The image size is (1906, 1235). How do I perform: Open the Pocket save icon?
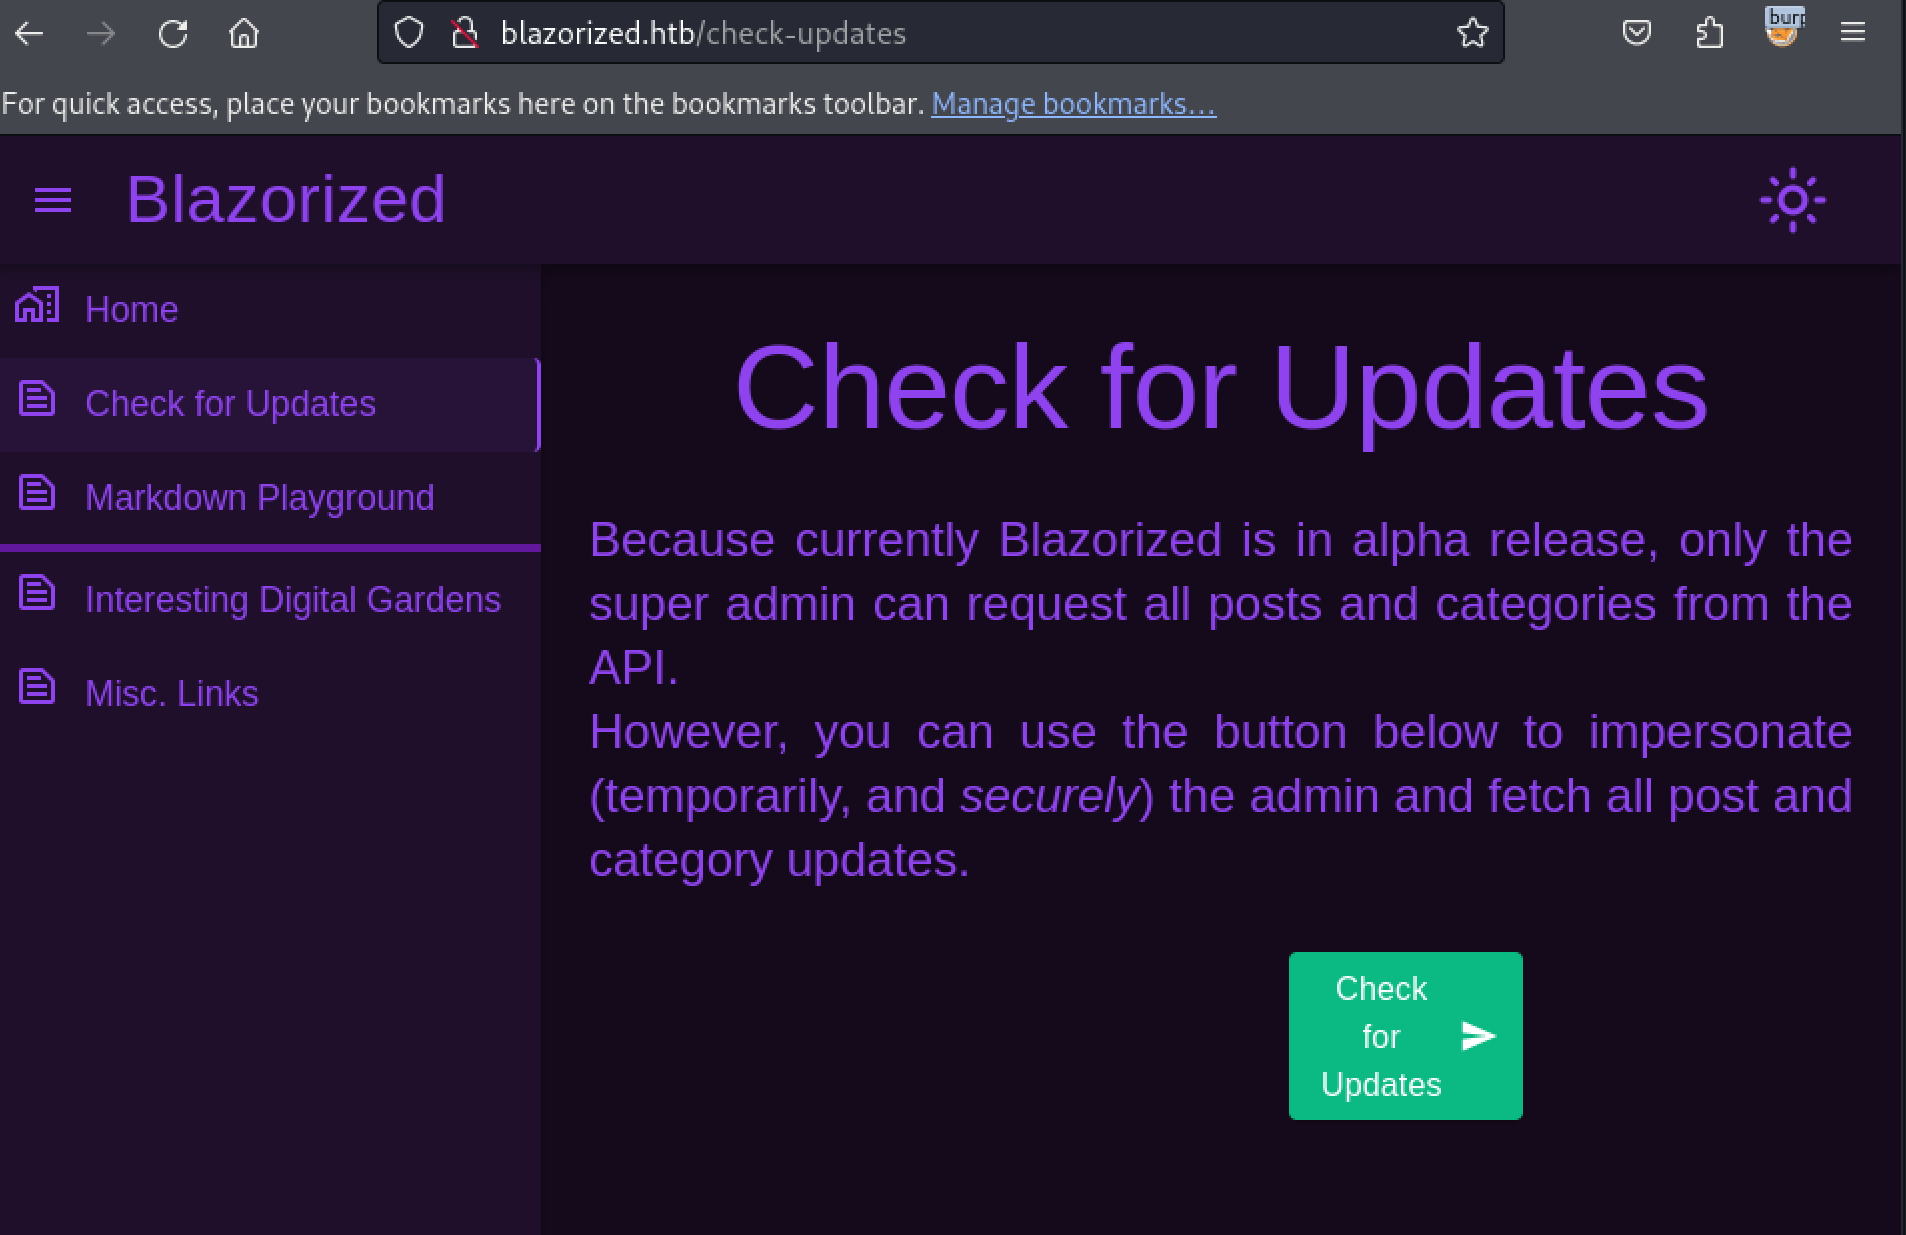[x=1636, y=33]
